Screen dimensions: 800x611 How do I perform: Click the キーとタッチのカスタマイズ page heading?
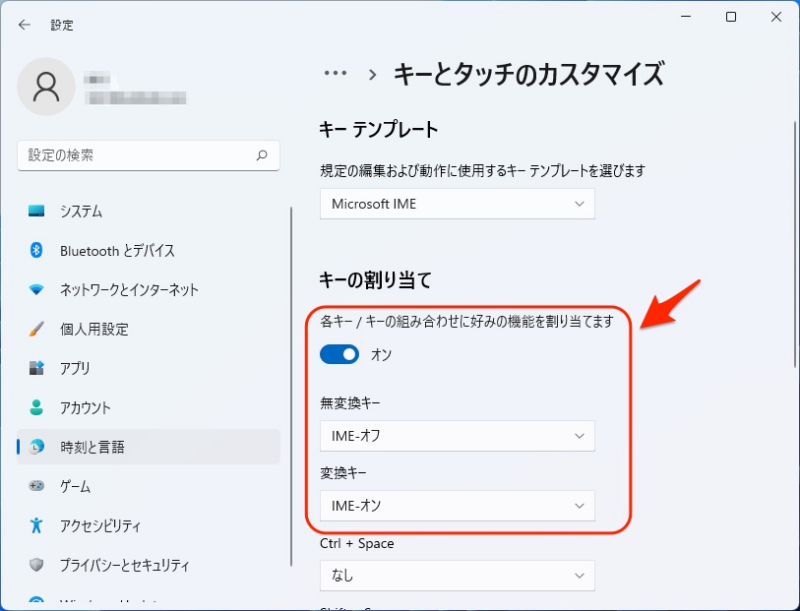click(x=529, y=74)
